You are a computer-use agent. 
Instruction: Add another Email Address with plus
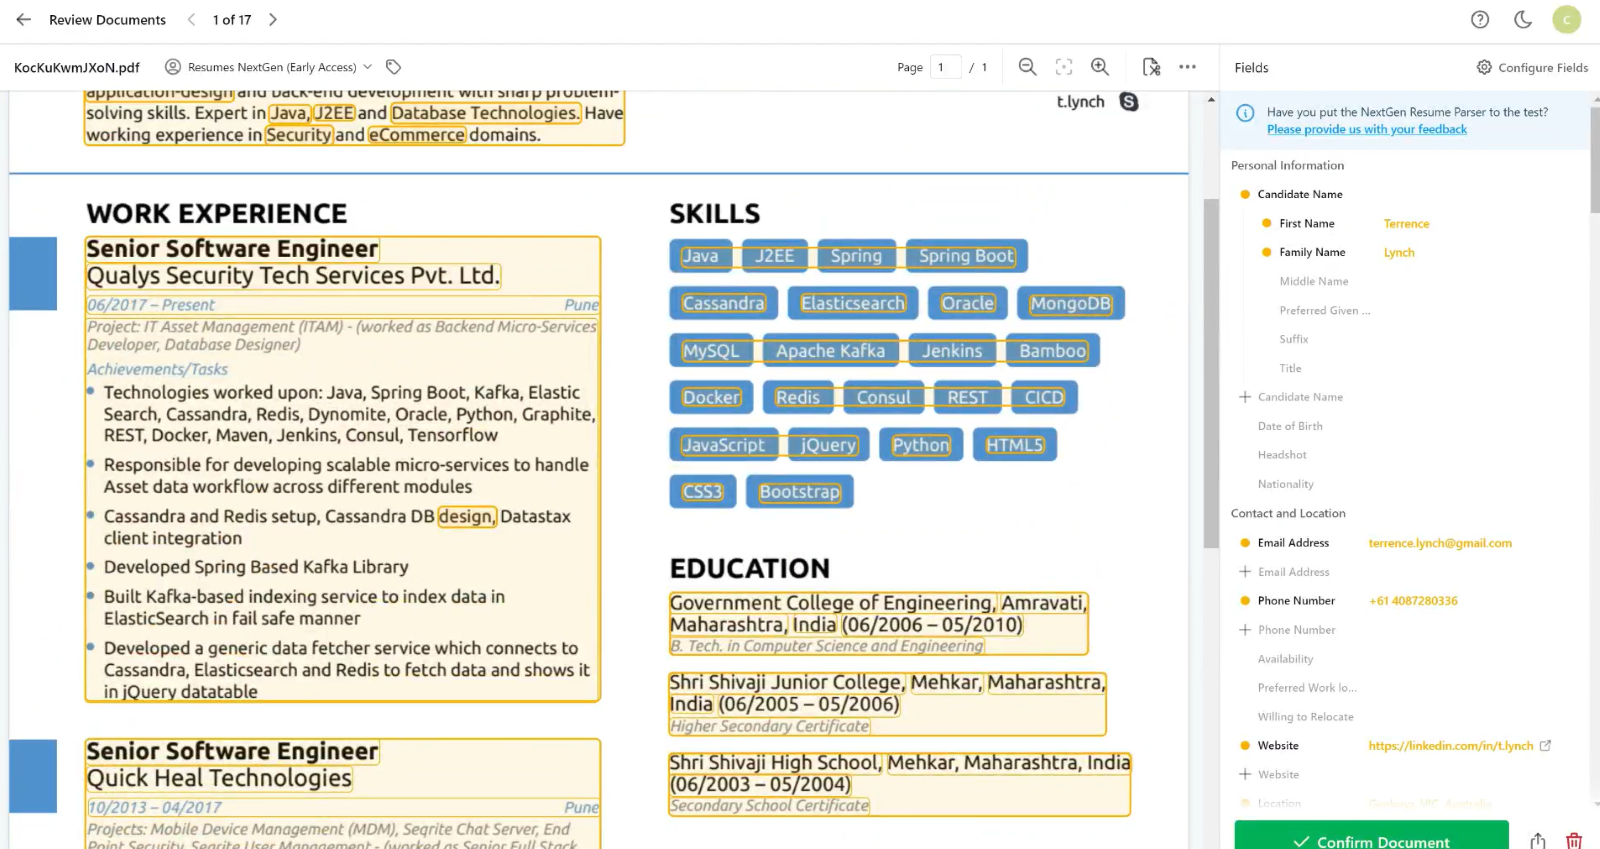pos(1245,572)
